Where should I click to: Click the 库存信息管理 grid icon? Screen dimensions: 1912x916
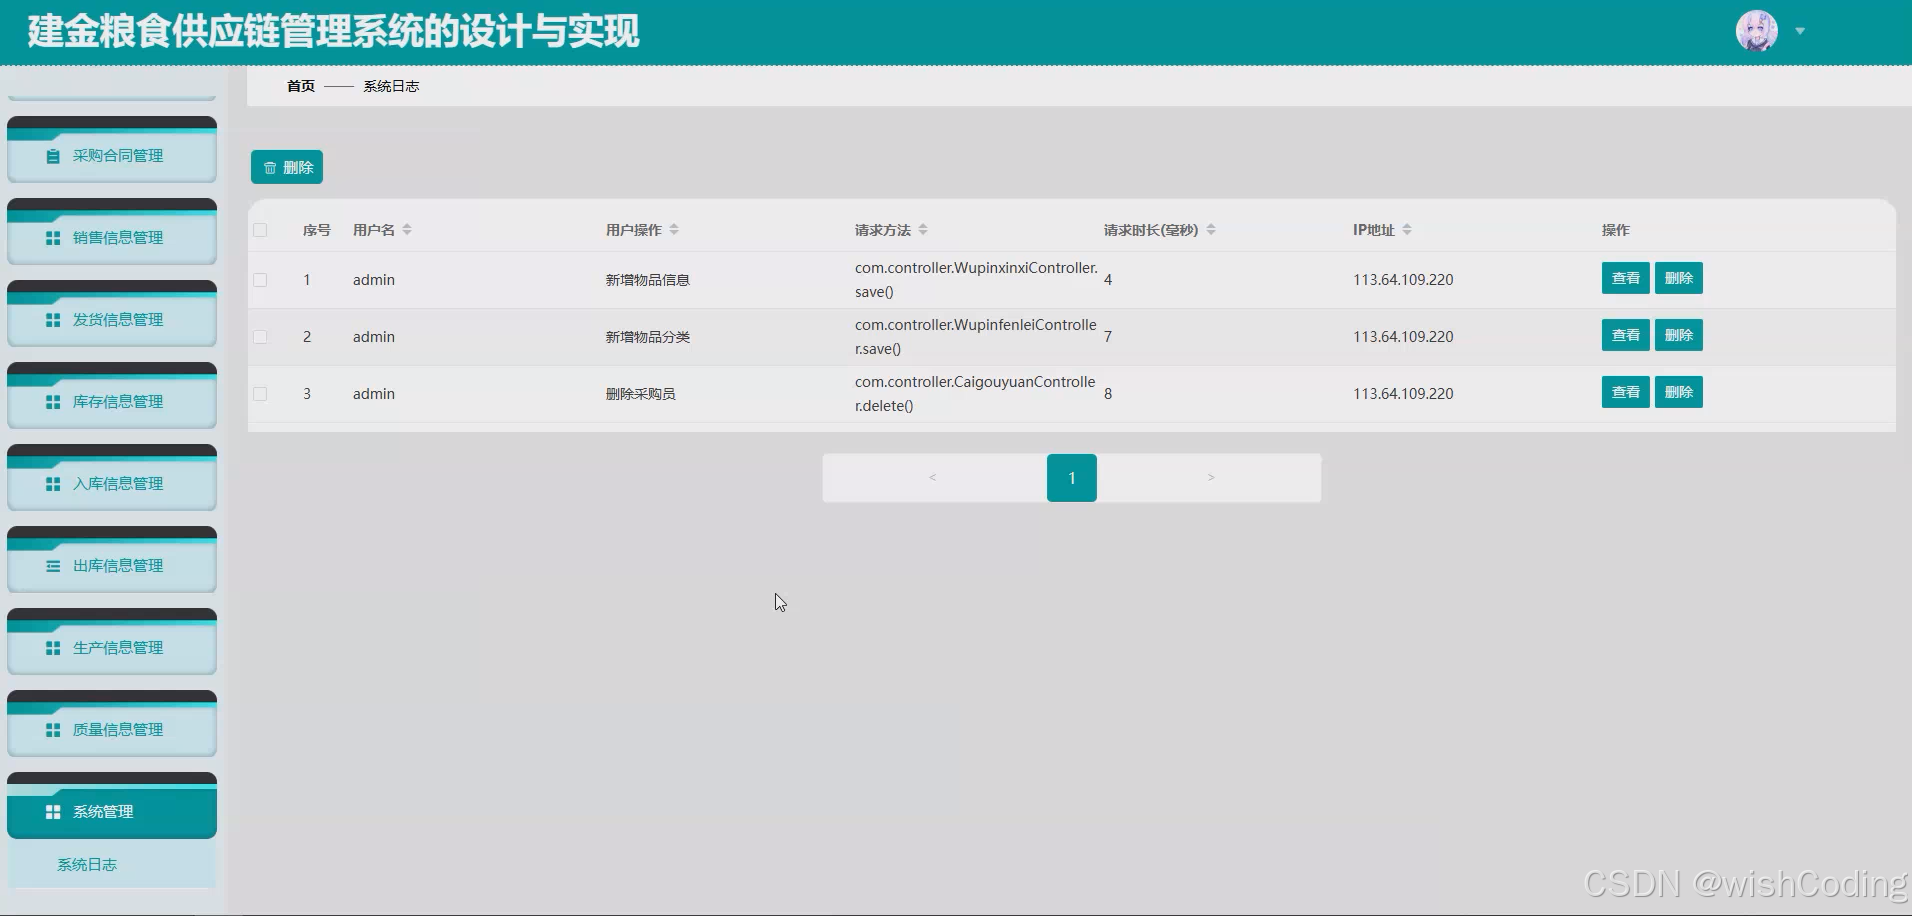click(53, 401)
